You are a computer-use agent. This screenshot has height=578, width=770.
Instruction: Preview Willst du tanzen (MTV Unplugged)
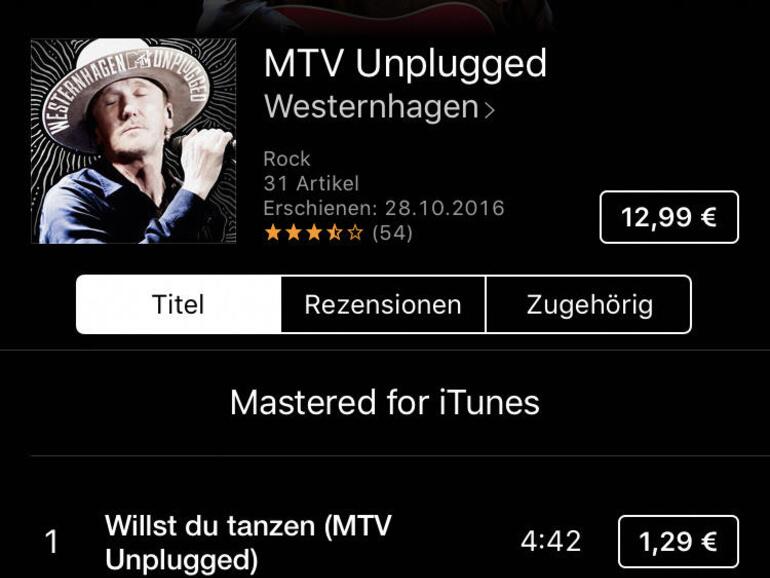point(248,543)
